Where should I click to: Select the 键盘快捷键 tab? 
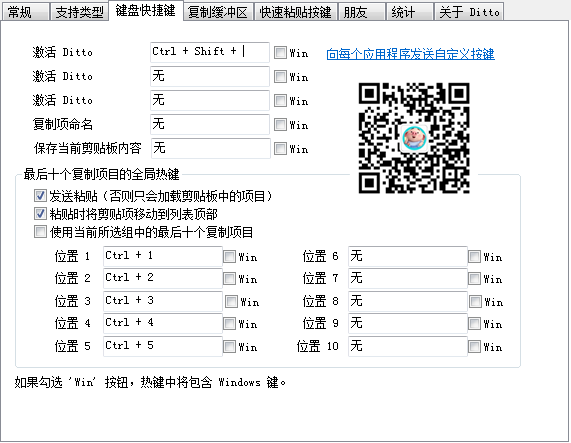[x=146, y=11]
